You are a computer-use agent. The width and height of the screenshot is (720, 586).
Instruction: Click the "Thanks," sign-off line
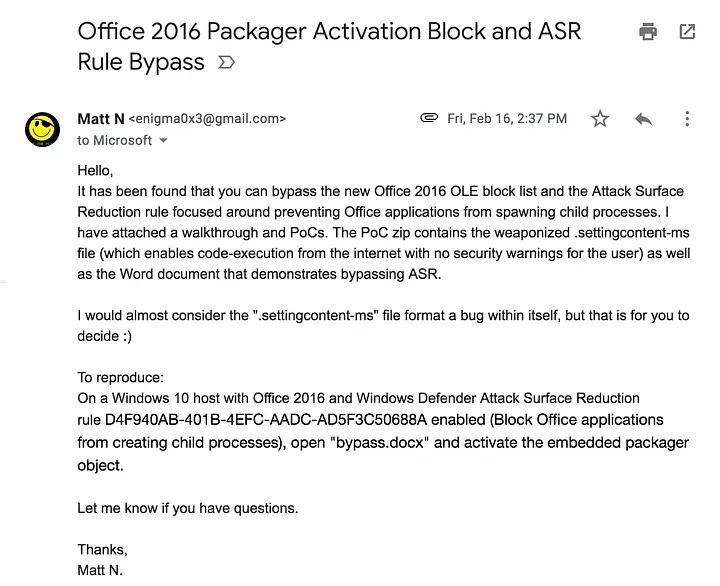102,550
